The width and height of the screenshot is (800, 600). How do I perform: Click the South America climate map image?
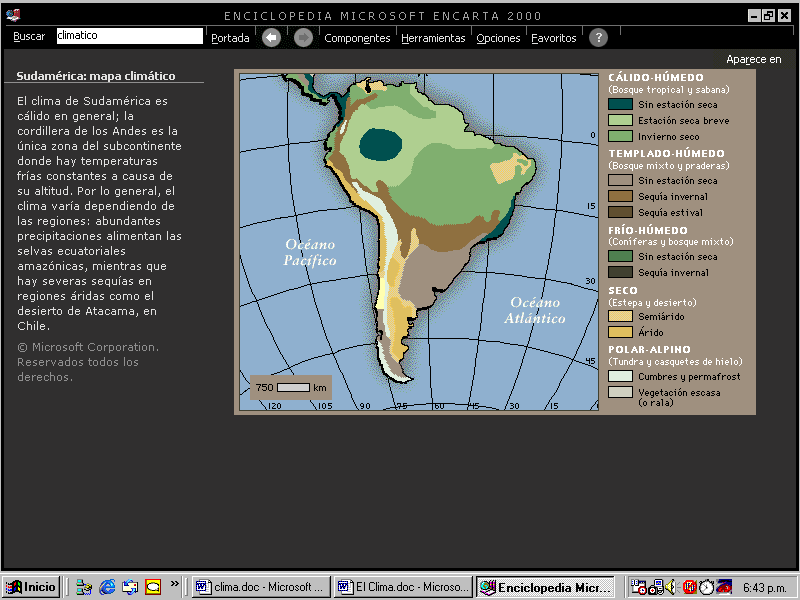419,242
